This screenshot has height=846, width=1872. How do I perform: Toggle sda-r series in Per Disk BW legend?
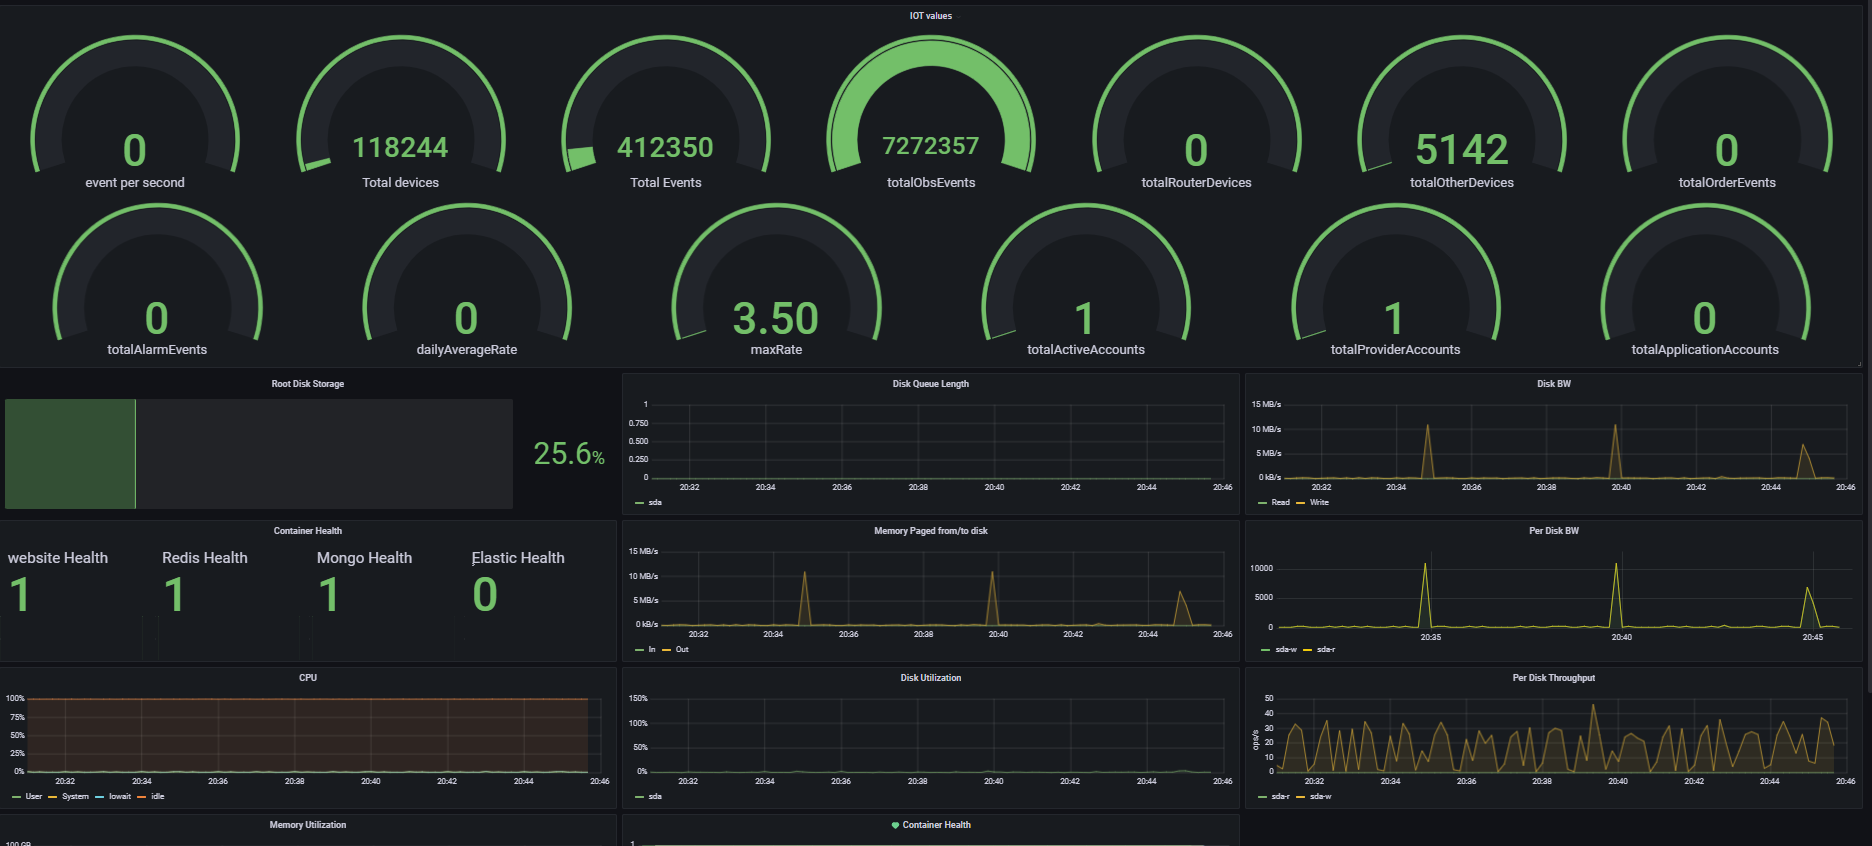(1325, 649)
